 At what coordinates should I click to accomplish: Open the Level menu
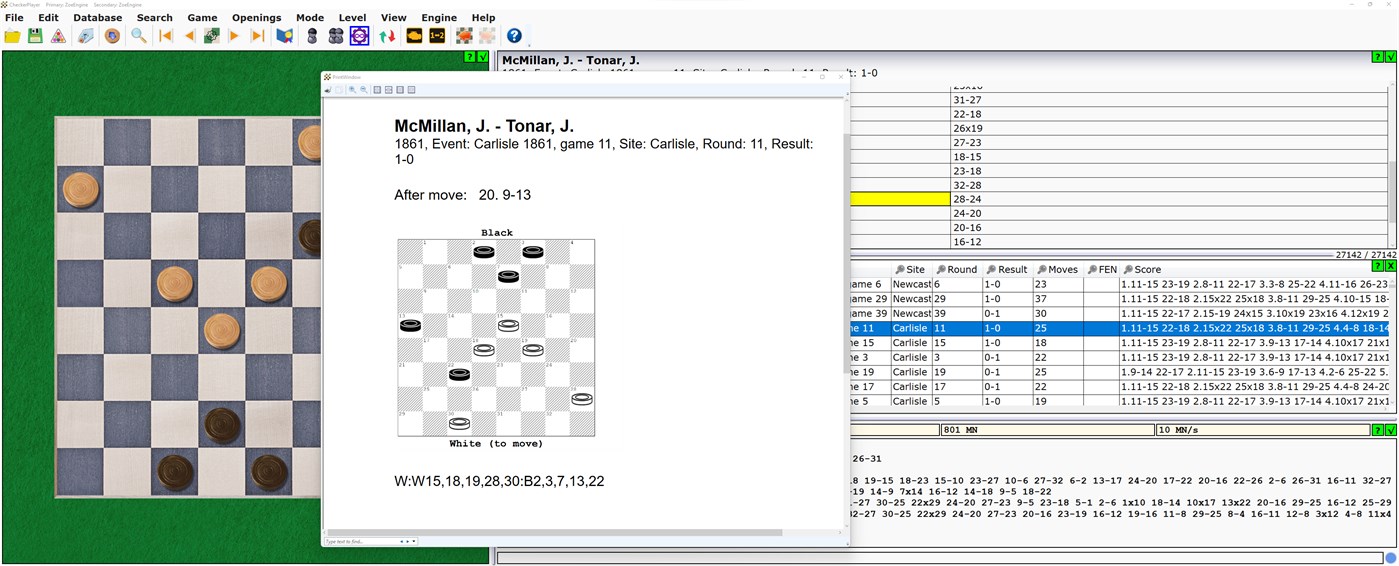click(x=352, y=18)
